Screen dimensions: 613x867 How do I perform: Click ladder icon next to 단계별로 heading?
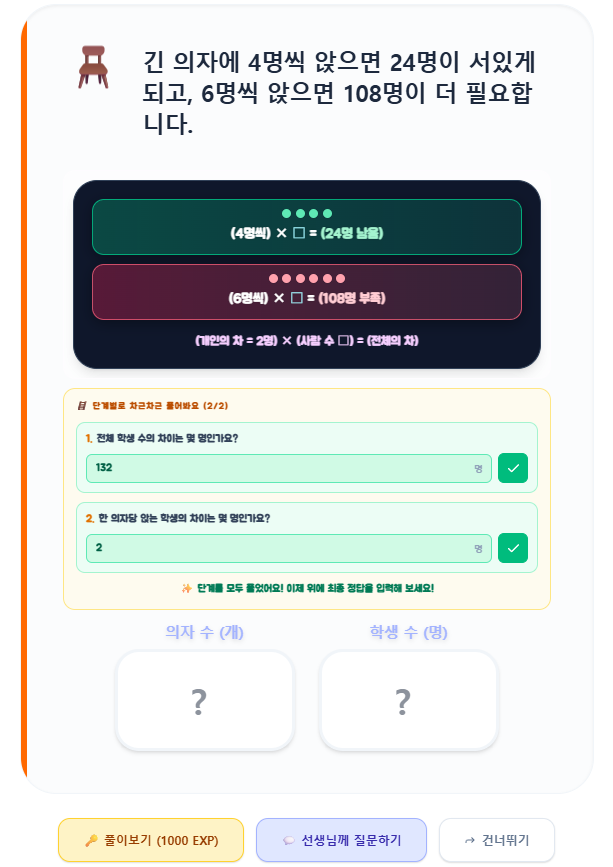[82, 406]
